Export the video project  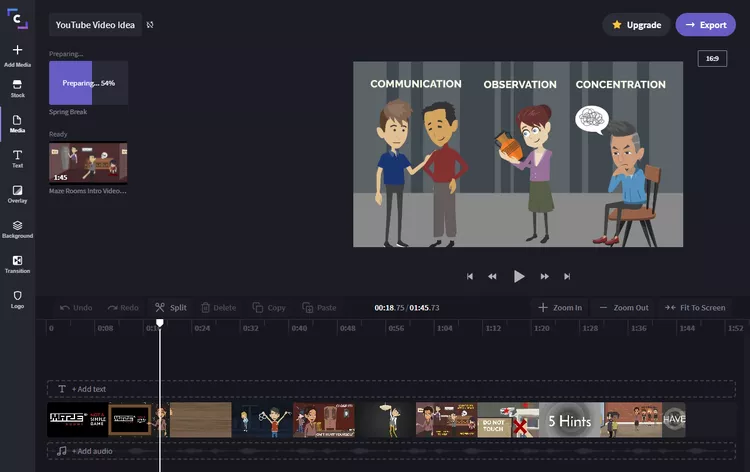click(705, 24)
